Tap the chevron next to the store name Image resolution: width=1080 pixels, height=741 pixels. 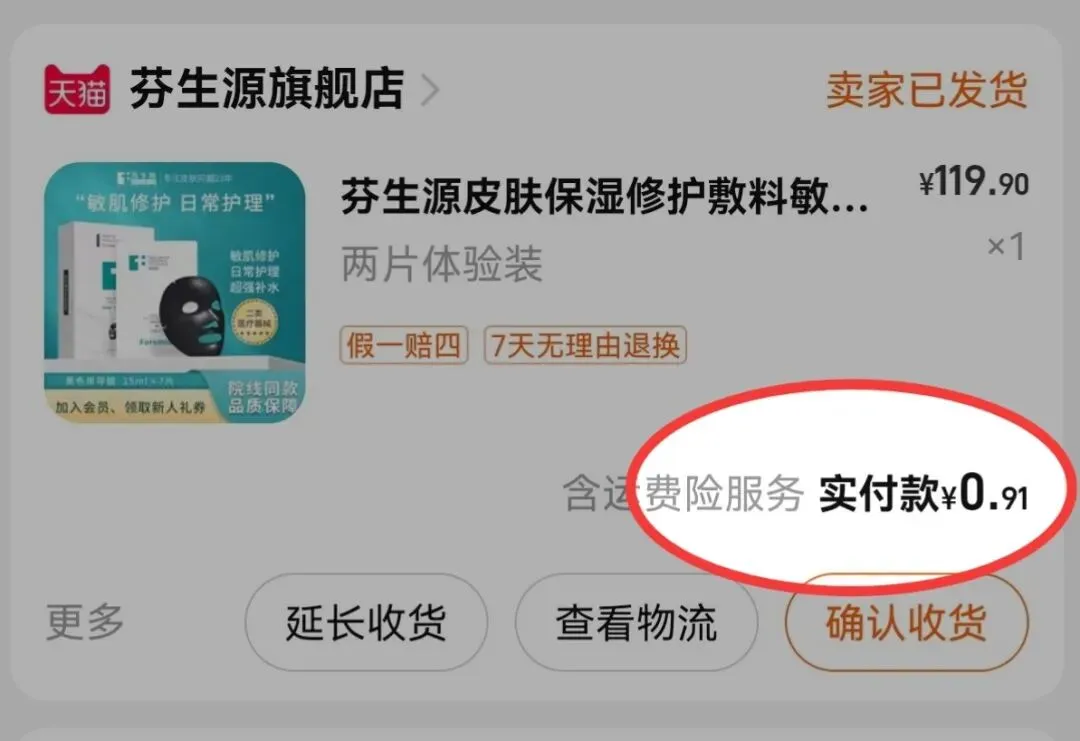point(430,90)
